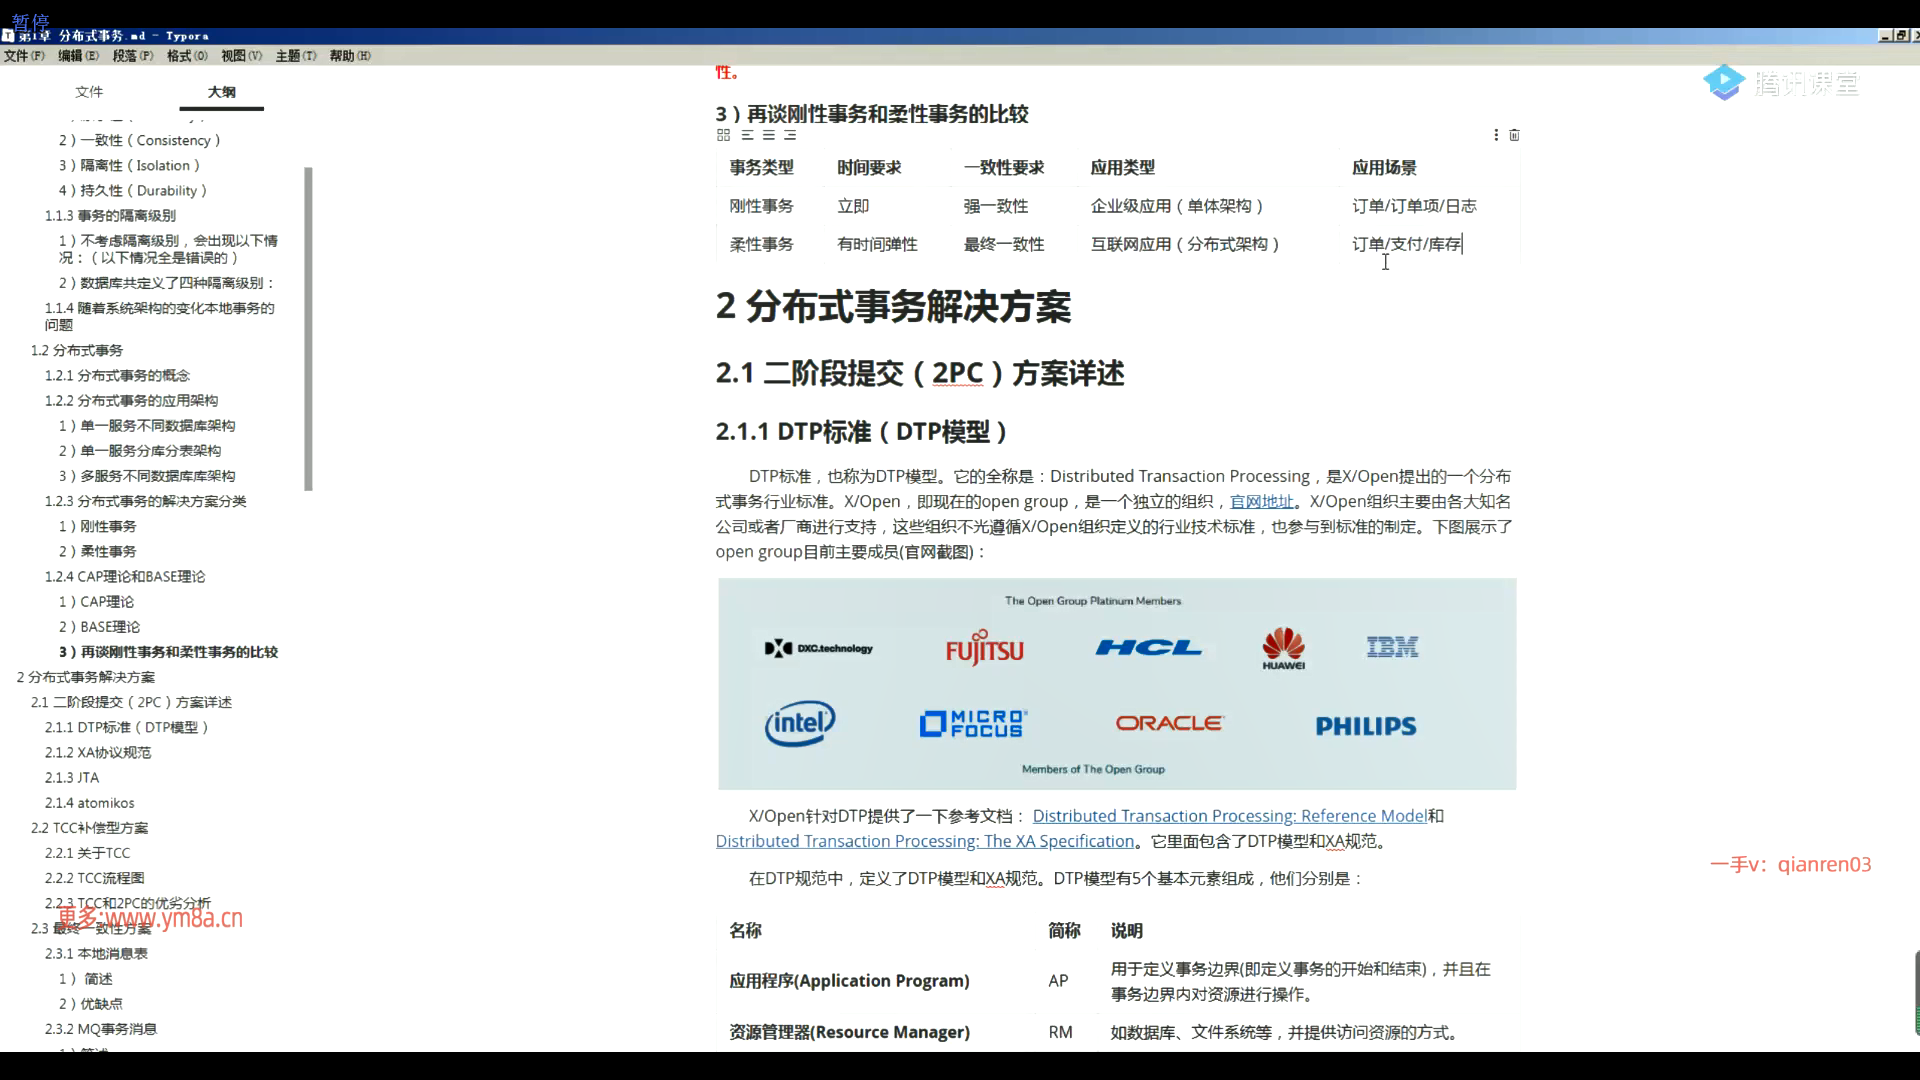Align table column center
Screen dimensions: 1920x1080
pos(768,135)
